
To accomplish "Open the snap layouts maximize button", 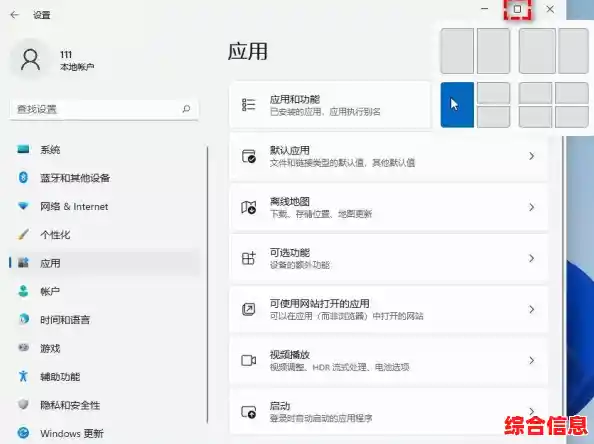I will coord(517,9).
